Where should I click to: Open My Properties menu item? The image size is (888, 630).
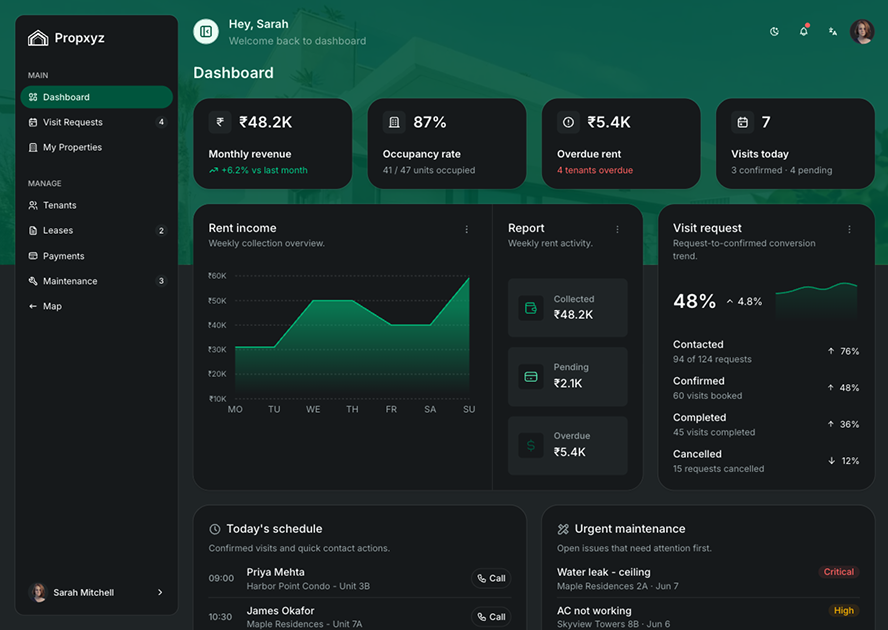97,147
